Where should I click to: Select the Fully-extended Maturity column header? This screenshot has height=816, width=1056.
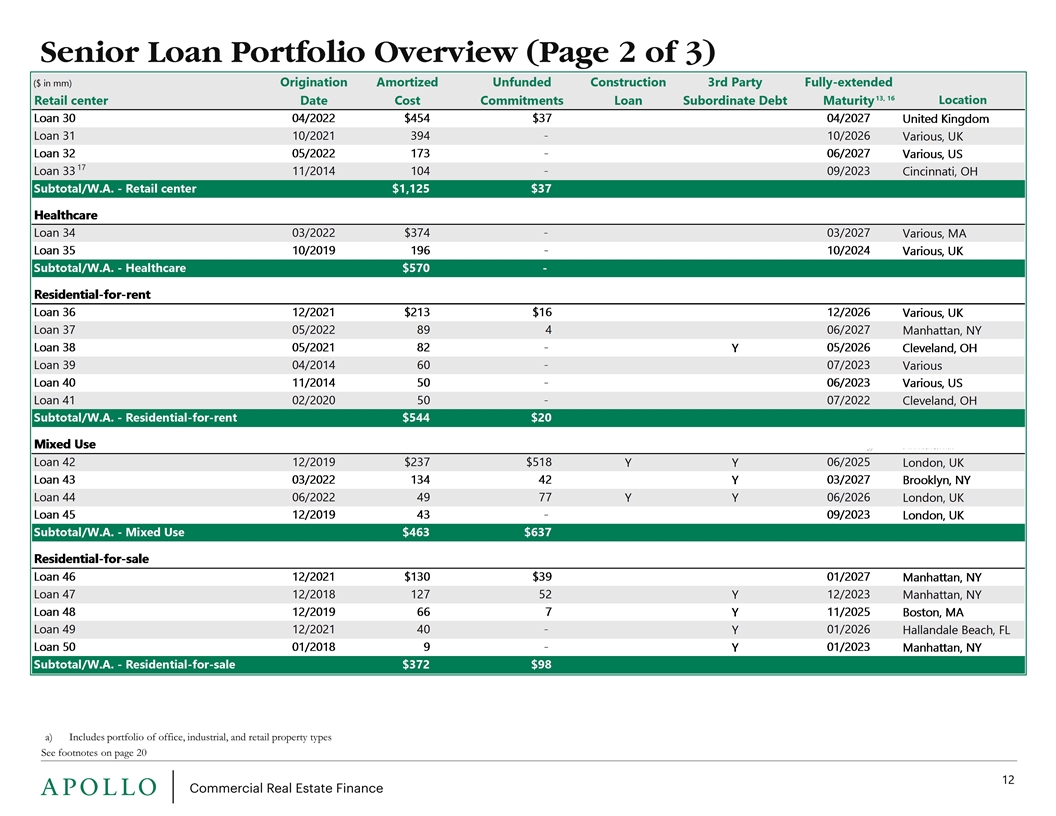point(848,91)
